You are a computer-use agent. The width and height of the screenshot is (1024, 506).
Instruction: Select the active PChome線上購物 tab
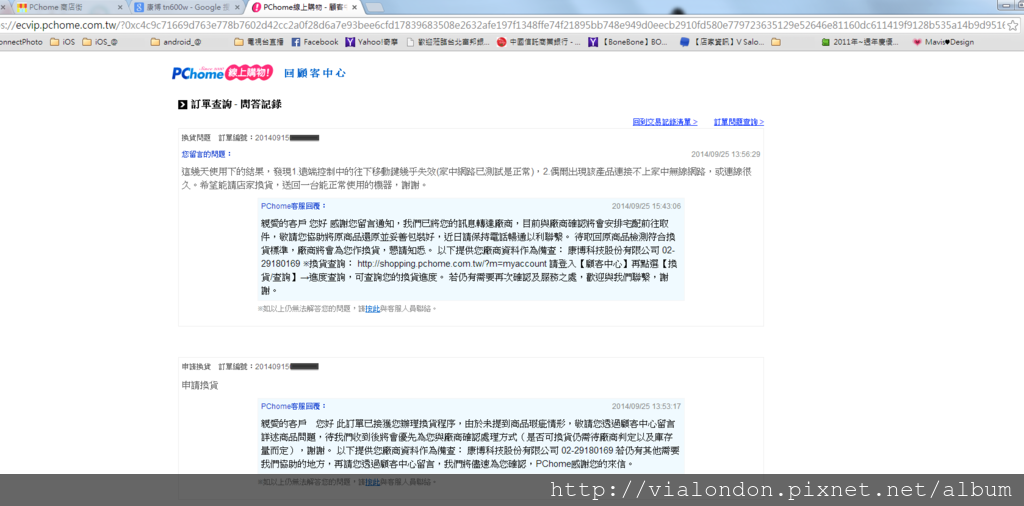click(304, 7)
